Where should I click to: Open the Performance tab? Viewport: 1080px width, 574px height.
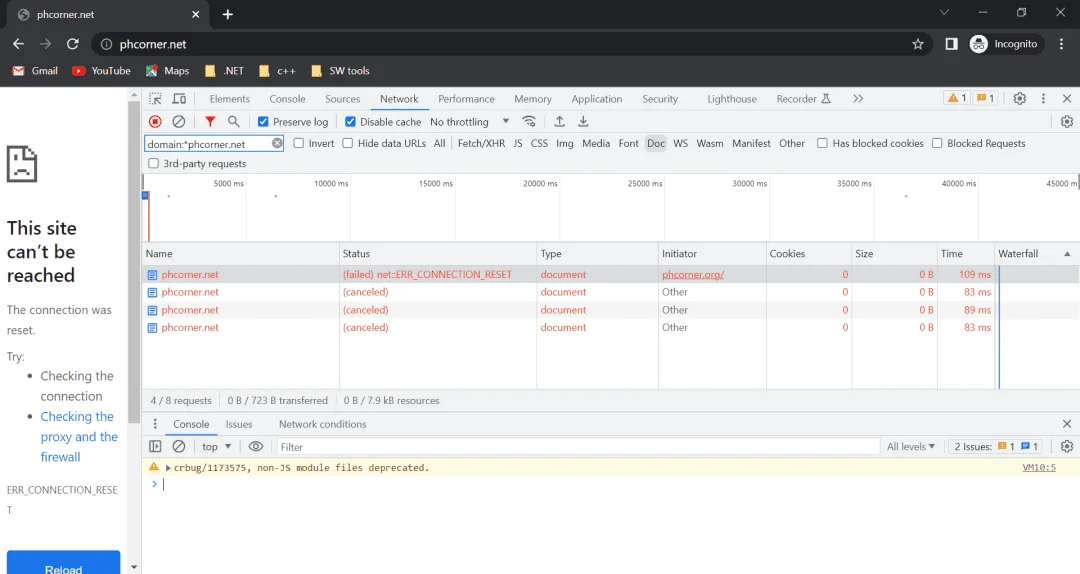(466, 99)
